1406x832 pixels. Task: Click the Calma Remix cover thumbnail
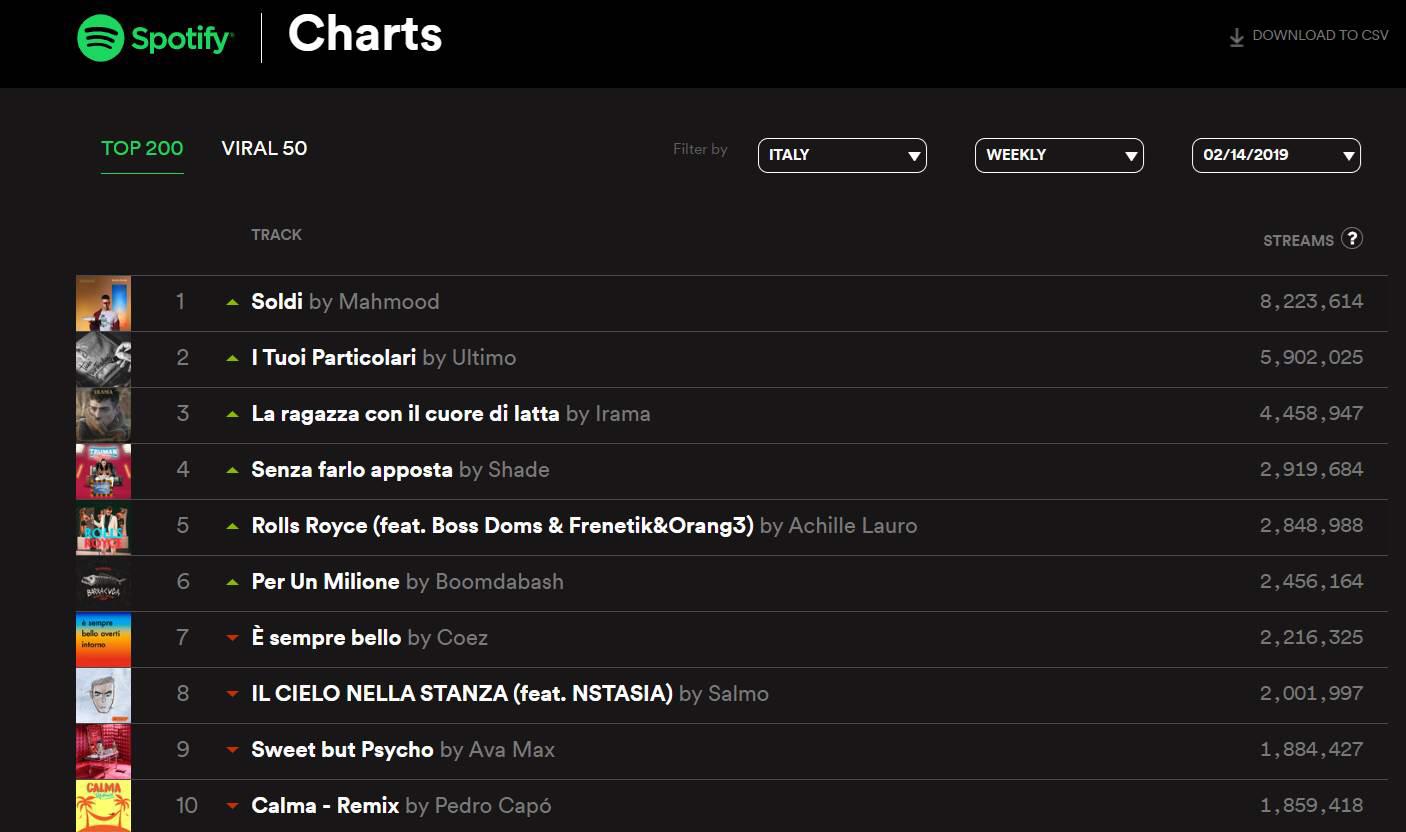[x=103, y=805]
